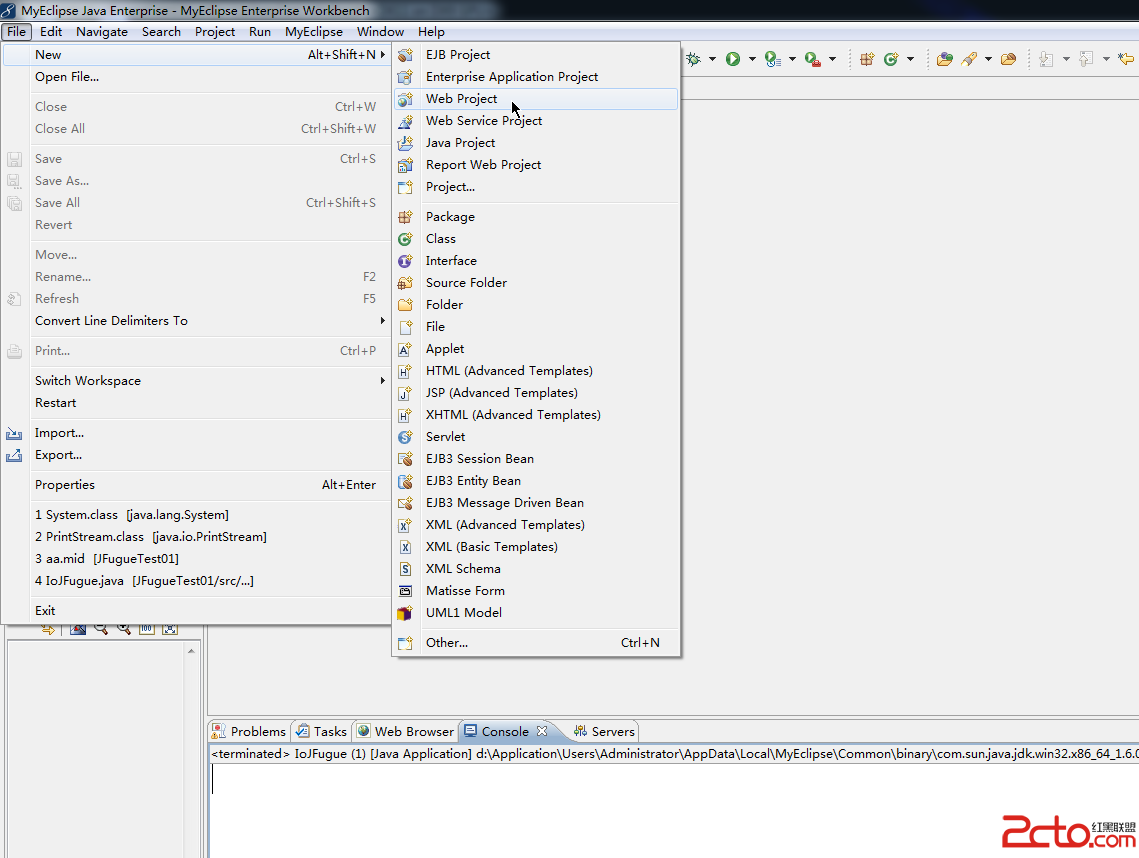This screenshot has height=858, width=1139.
Task: Click the fit-to-window icon in the left panel
Action: tap(170, 629)
